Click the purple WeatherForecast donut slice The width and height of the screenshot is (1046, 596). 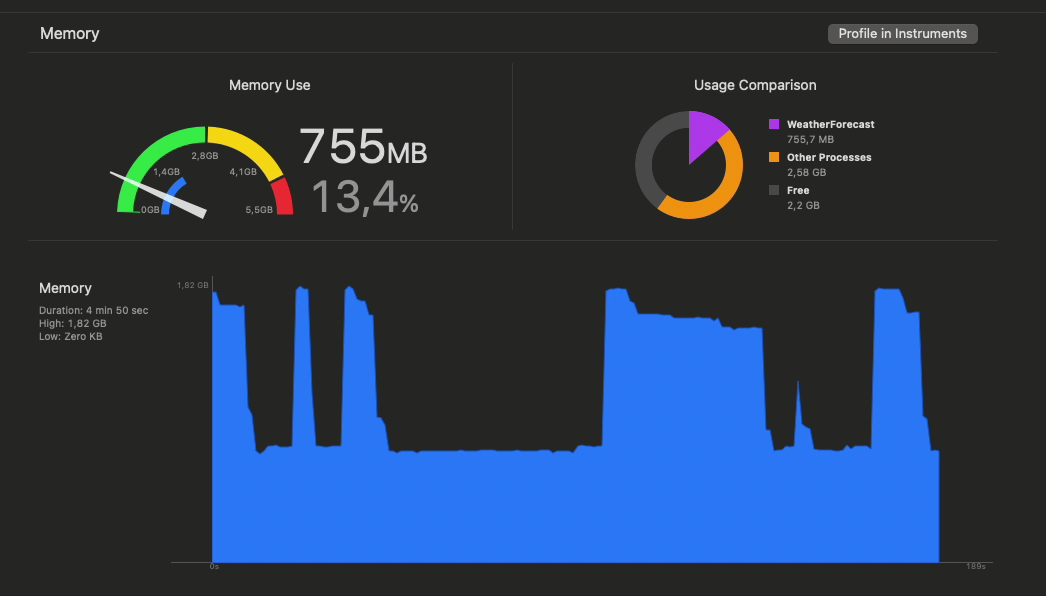click(x=704, y=129)
